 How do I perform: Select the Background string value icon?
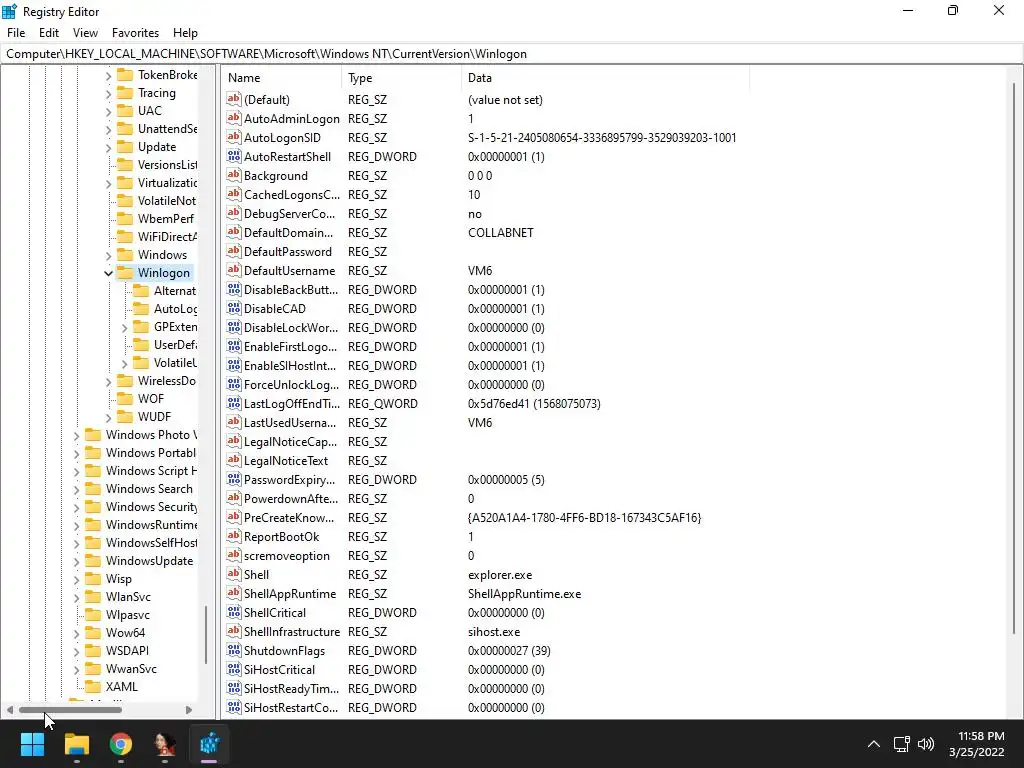pyautogui.click(x=234, y=175)
